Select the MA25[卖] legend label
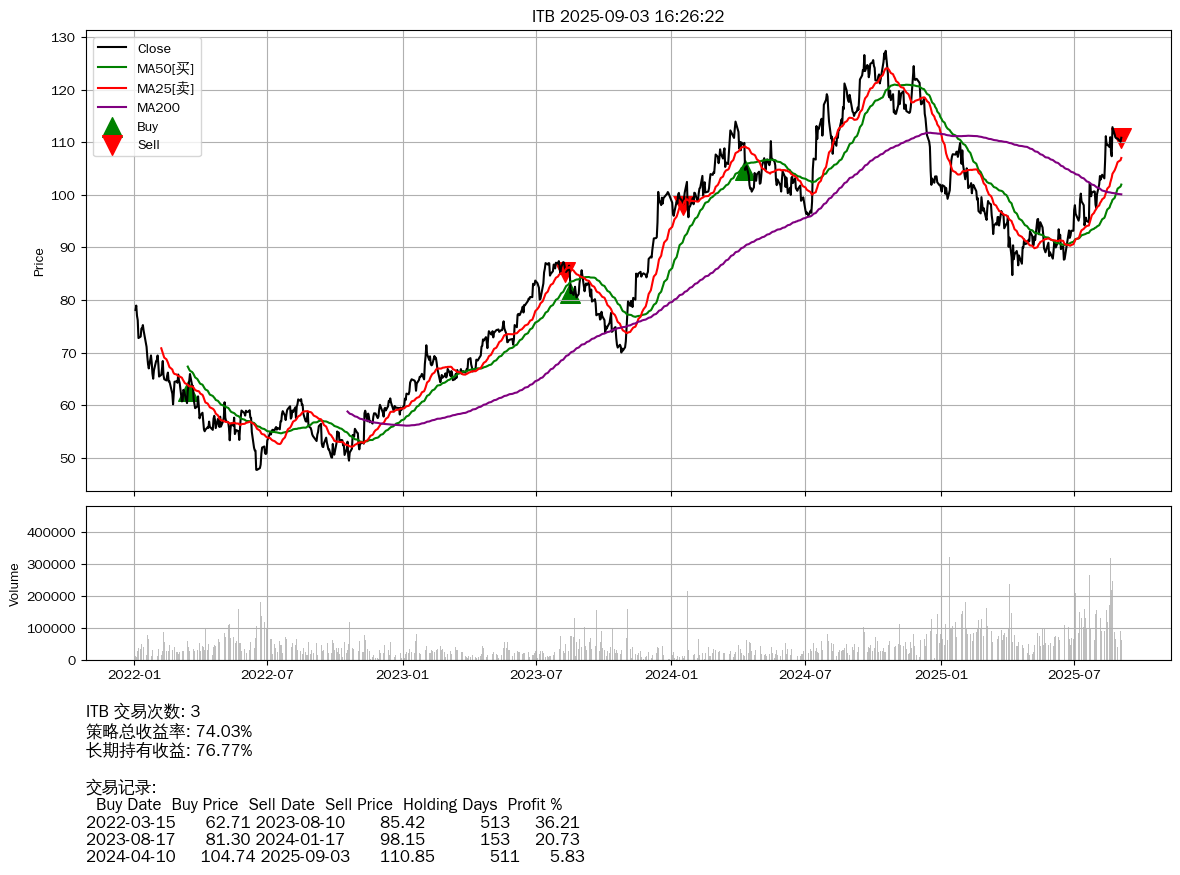 click(x=165, y=88)
